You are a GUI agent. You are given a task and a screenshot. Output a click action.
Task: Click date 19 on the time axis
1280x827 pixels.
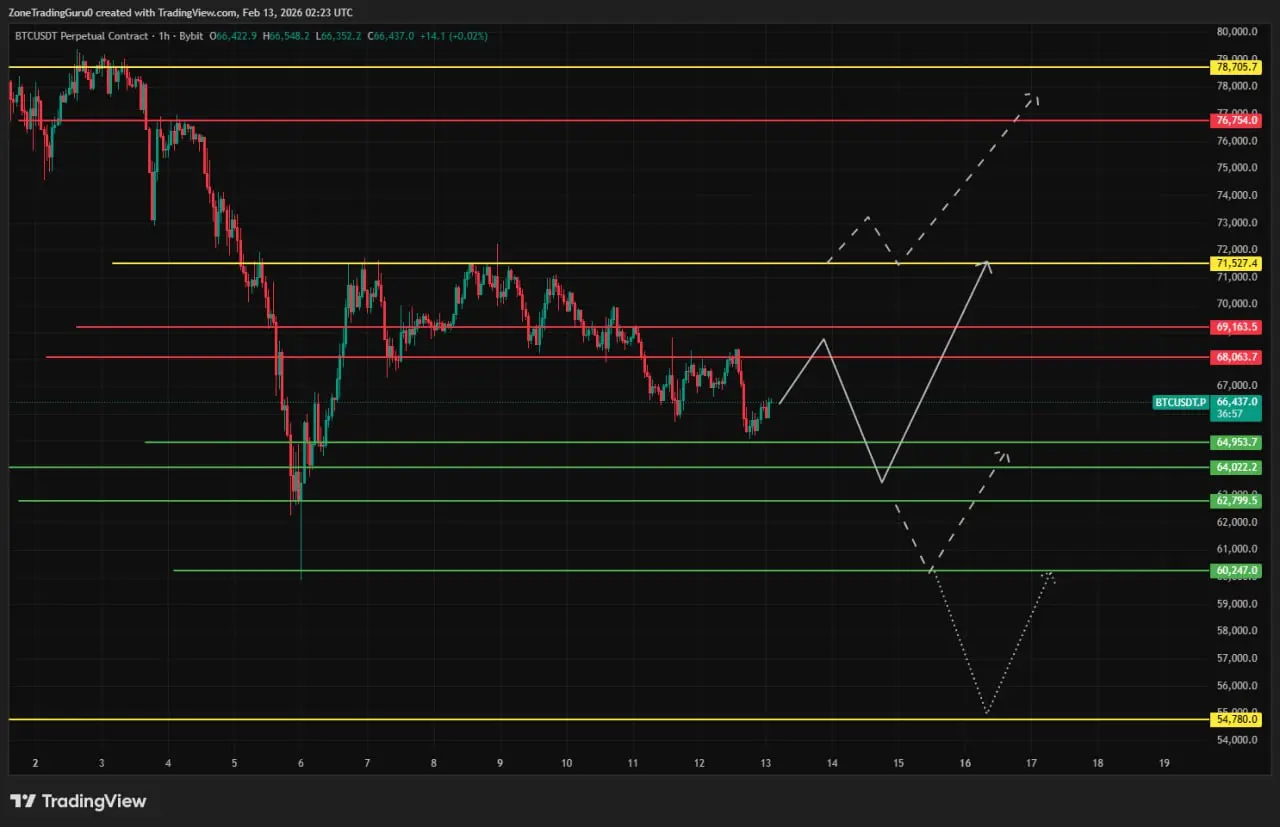coord(1164,763)
